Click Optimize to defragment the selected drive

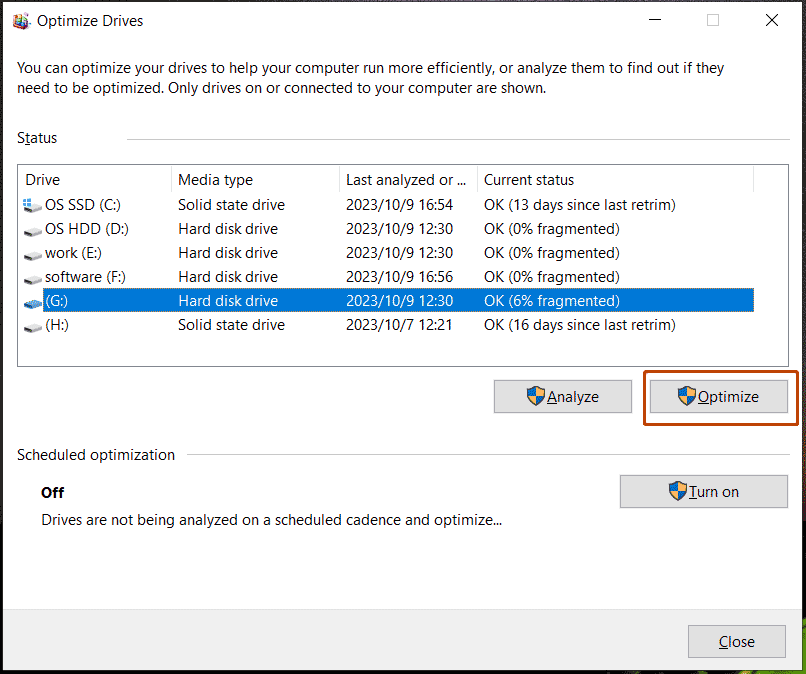point(719,396)
